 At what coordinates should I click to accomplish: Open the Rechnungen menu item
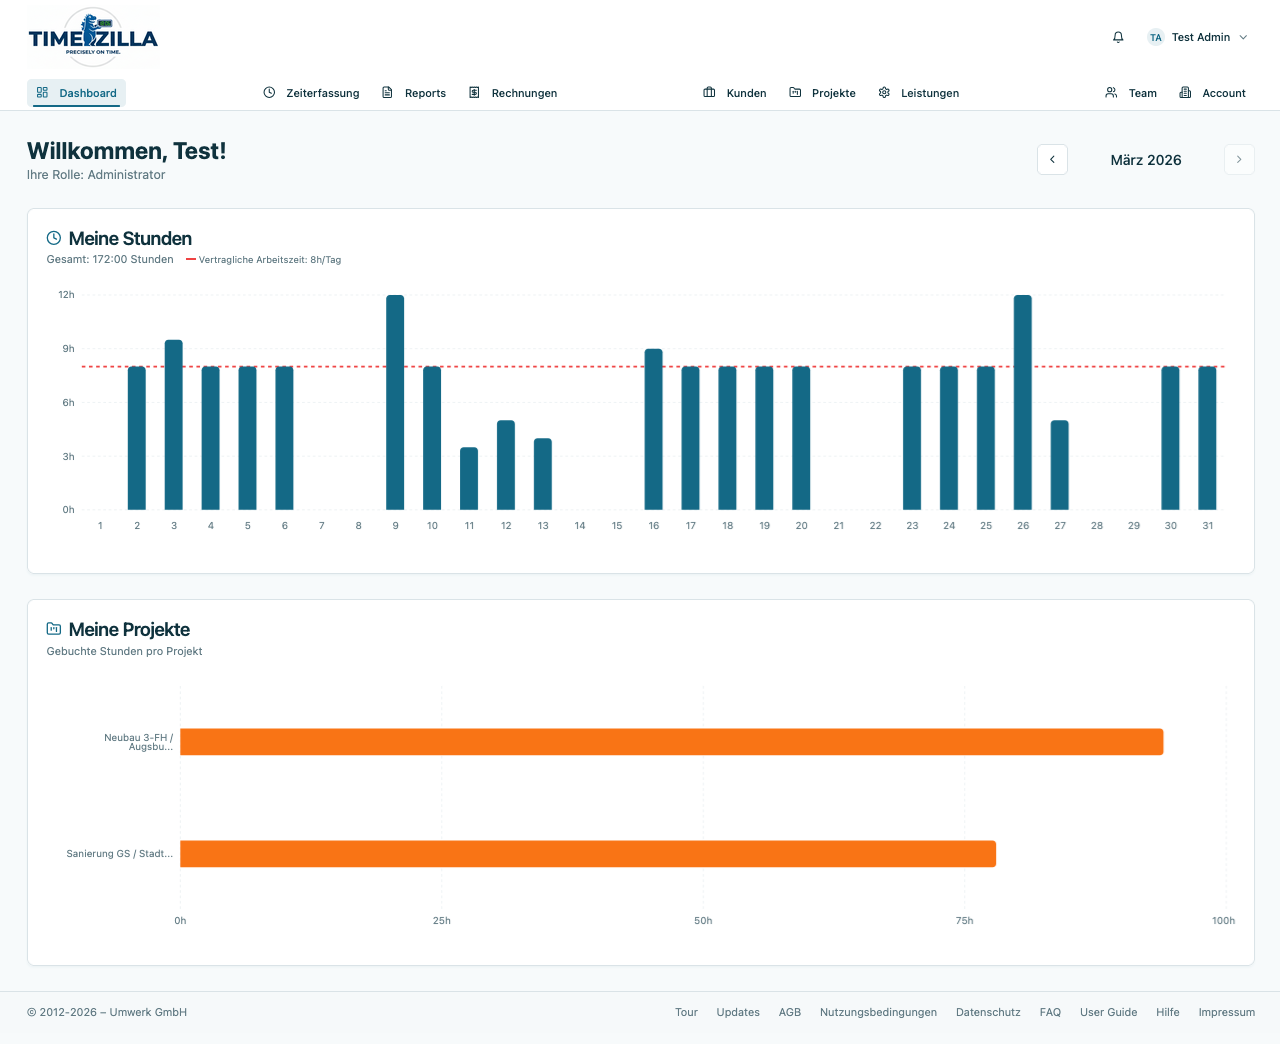(523, 93)
